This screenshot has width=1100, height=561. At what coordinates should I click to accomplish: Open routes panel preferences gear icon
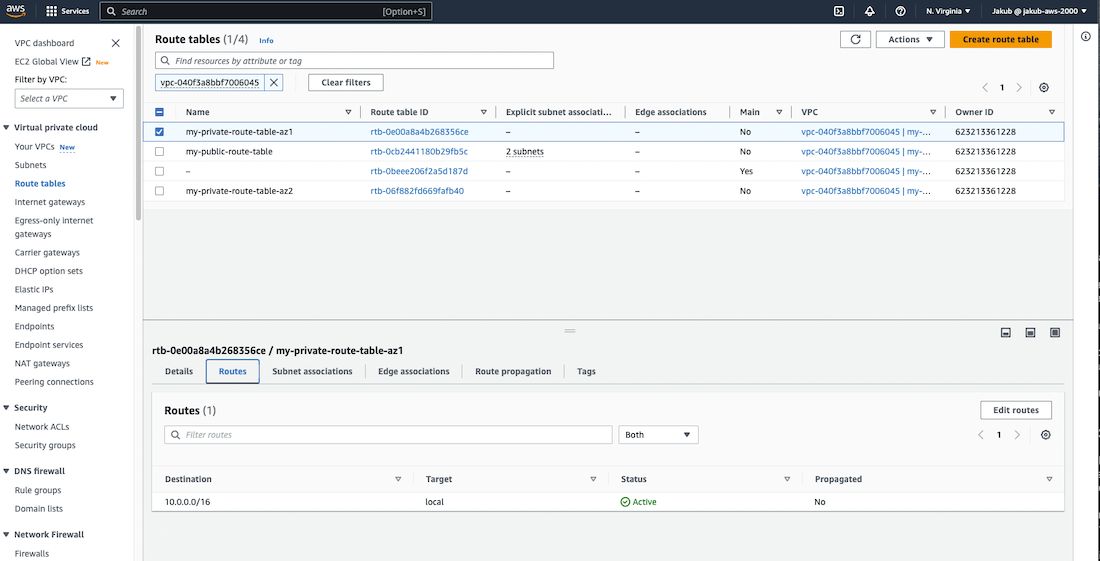[x=1045, y=435]
